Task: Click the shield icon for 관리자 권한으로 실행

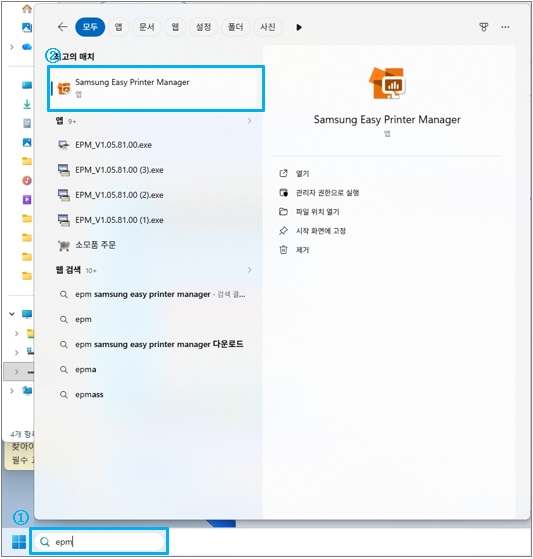Action: (283, 193)
